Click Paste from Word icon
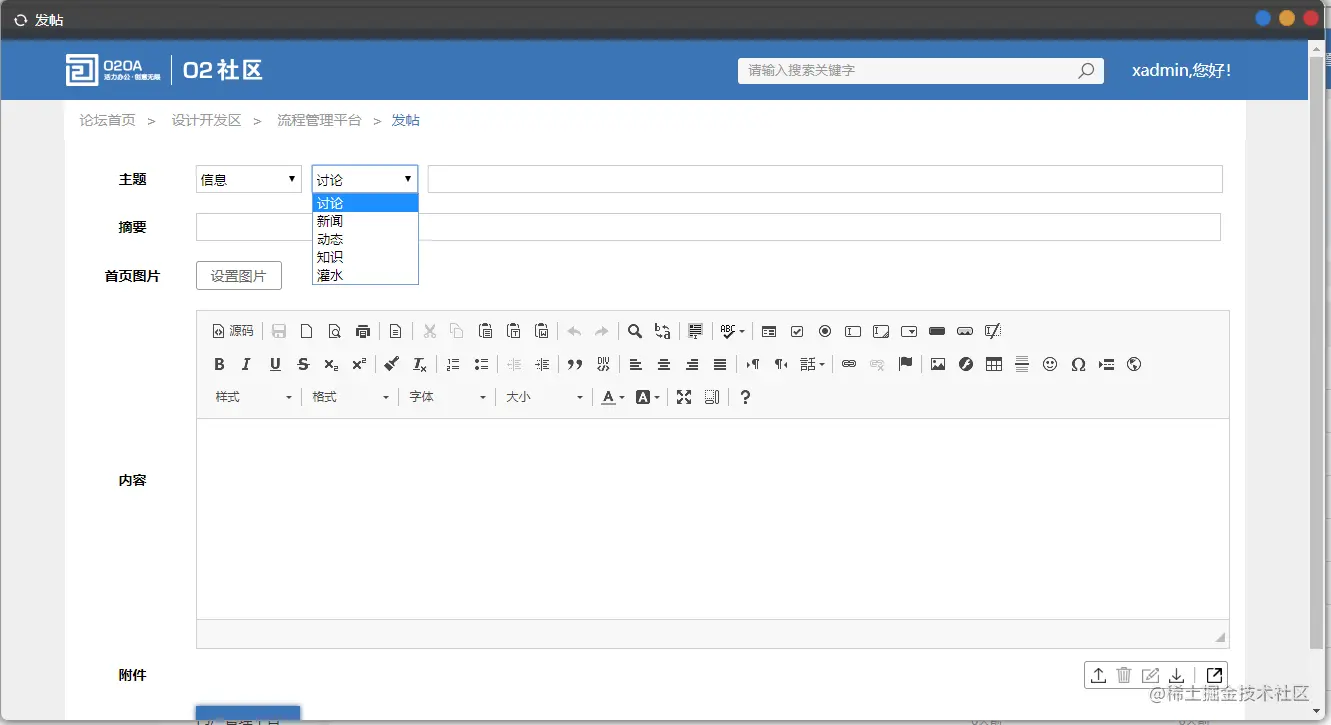Image resolution: width=1331 pixels, height=725 pixels. tap(541, 331)
